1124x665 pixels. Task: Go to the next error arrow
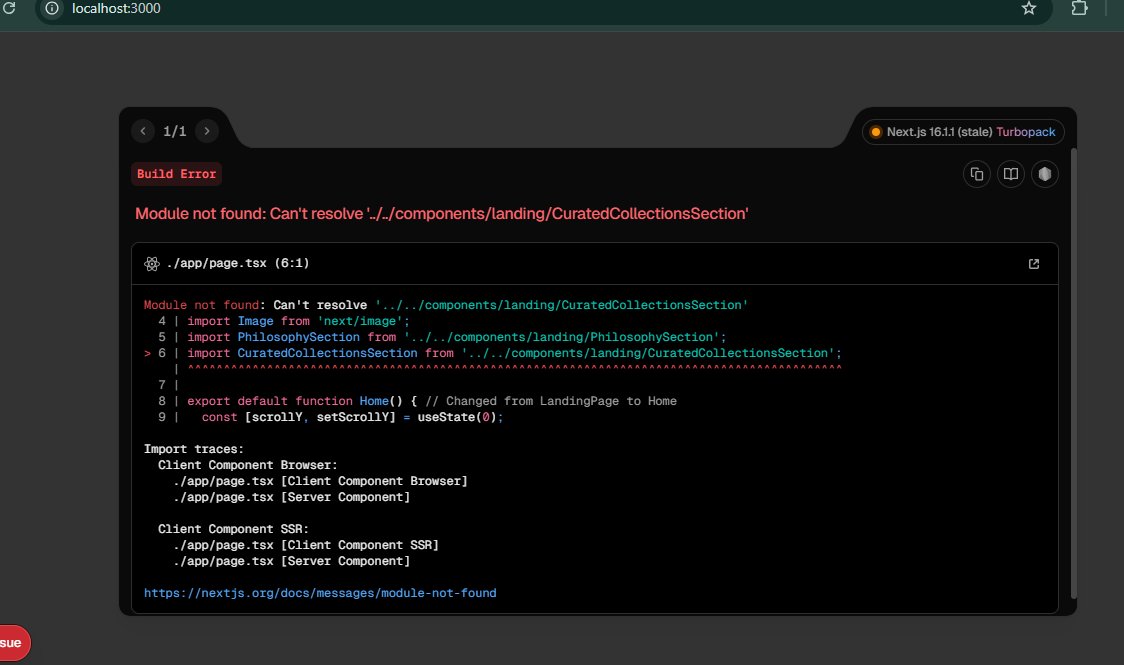[206, 131]
